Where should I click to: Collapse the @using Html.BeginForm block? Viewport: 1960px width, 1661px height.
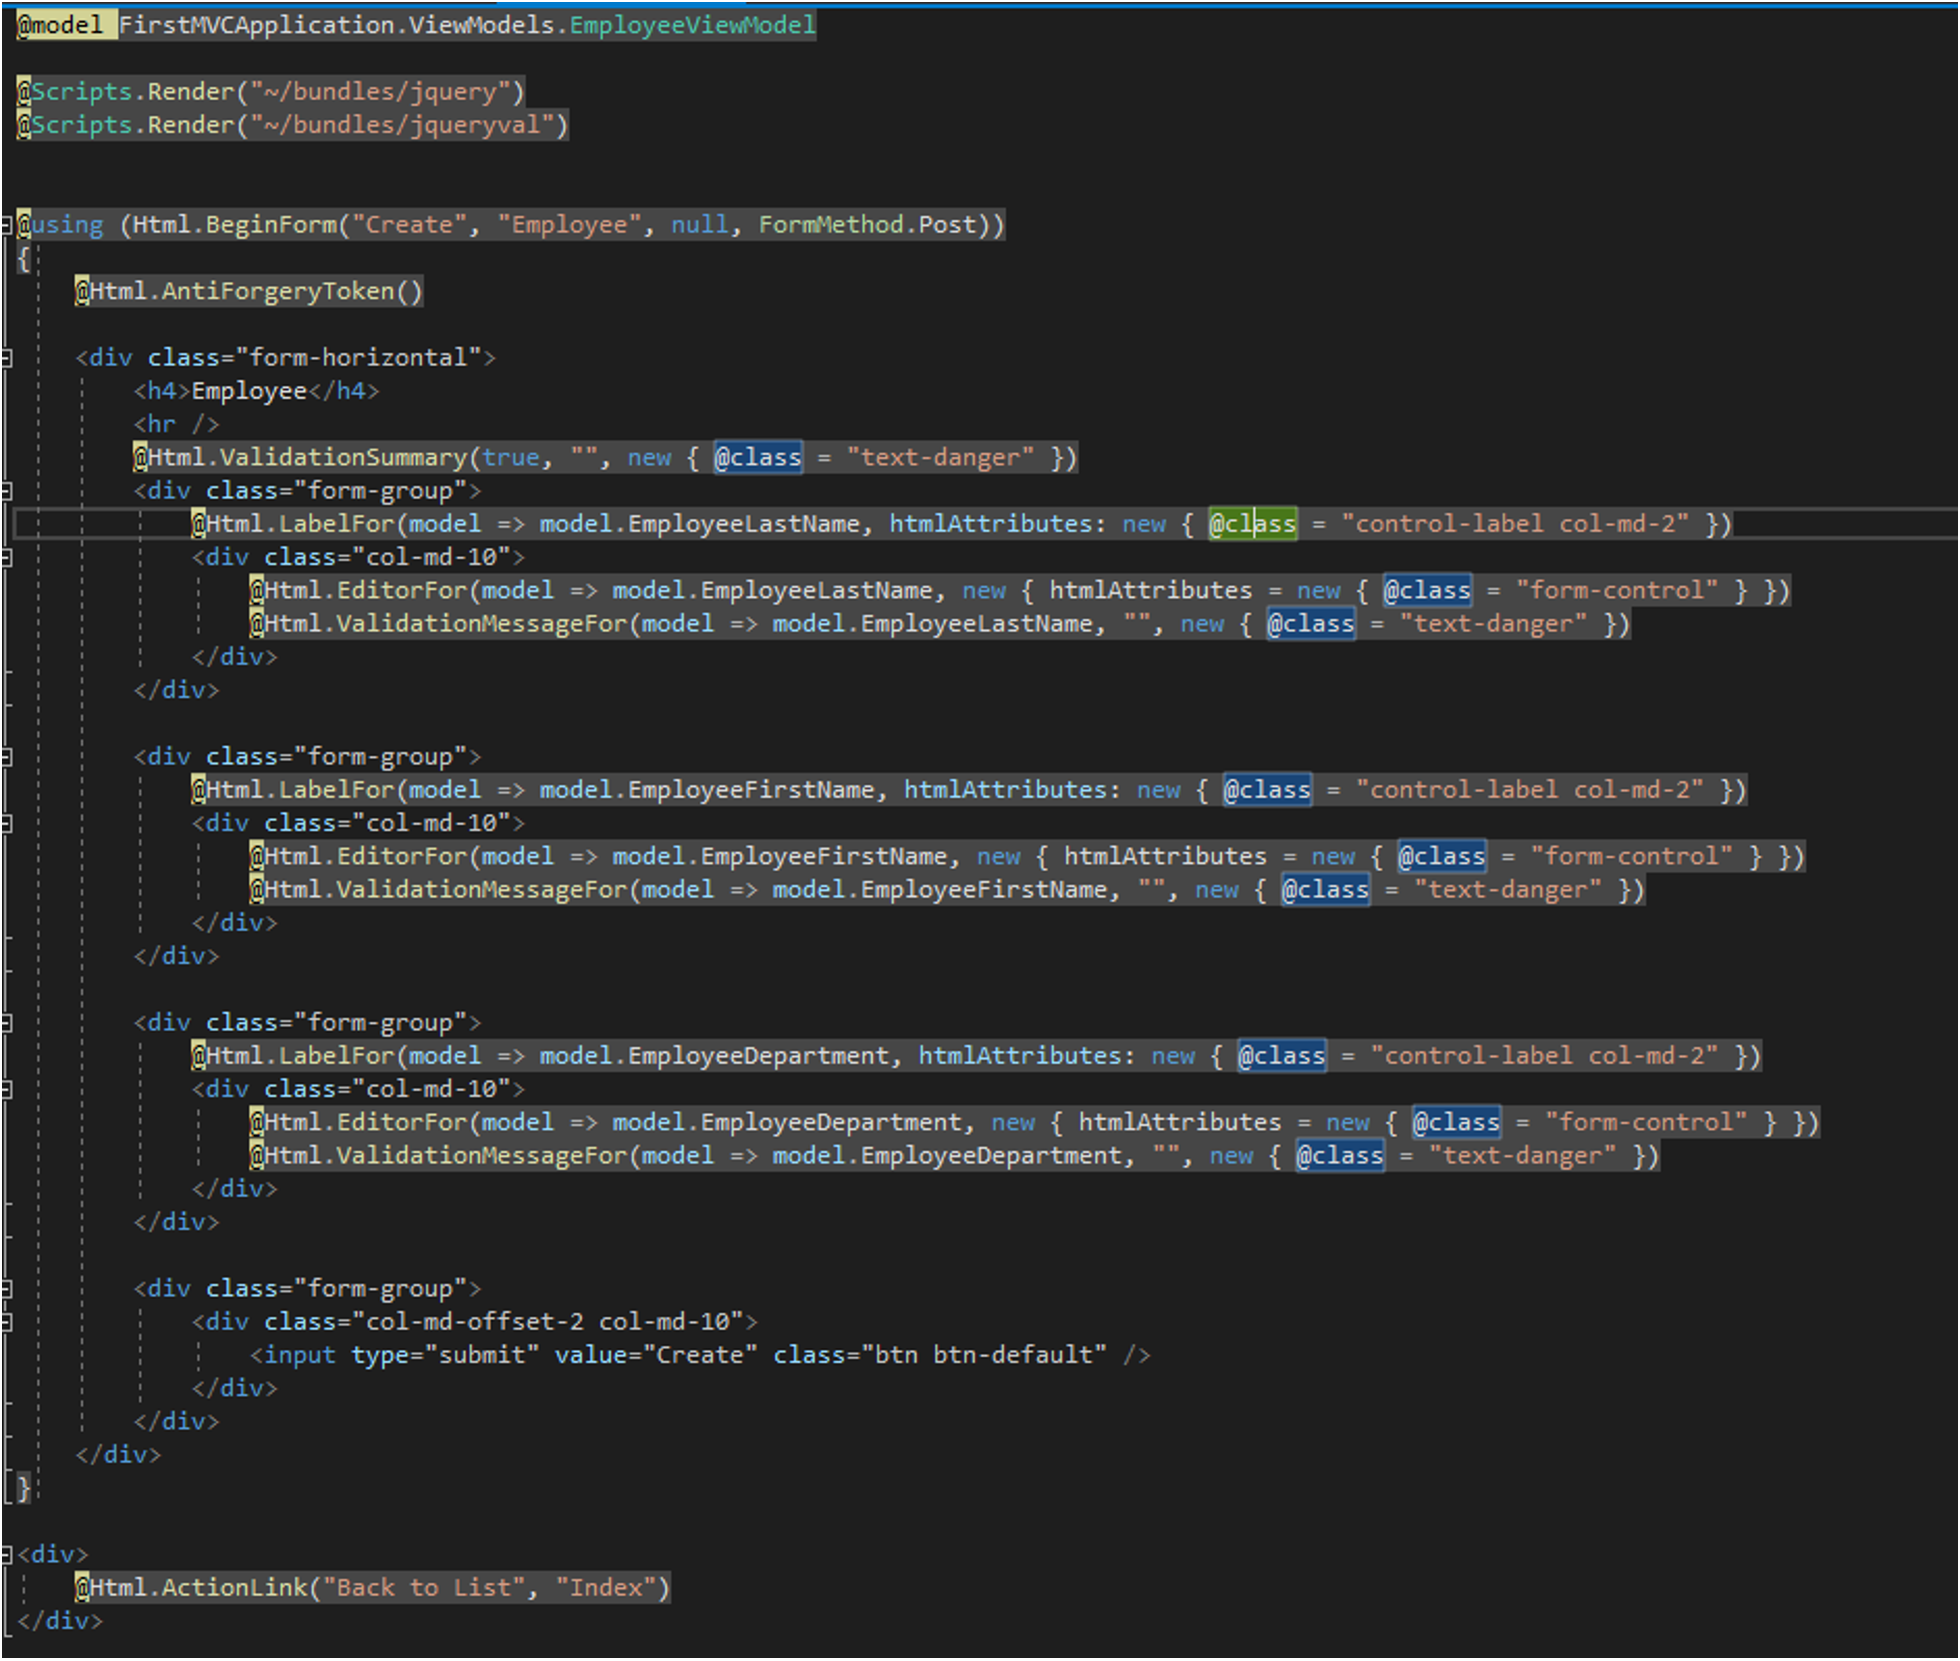[x=6, y=225]
